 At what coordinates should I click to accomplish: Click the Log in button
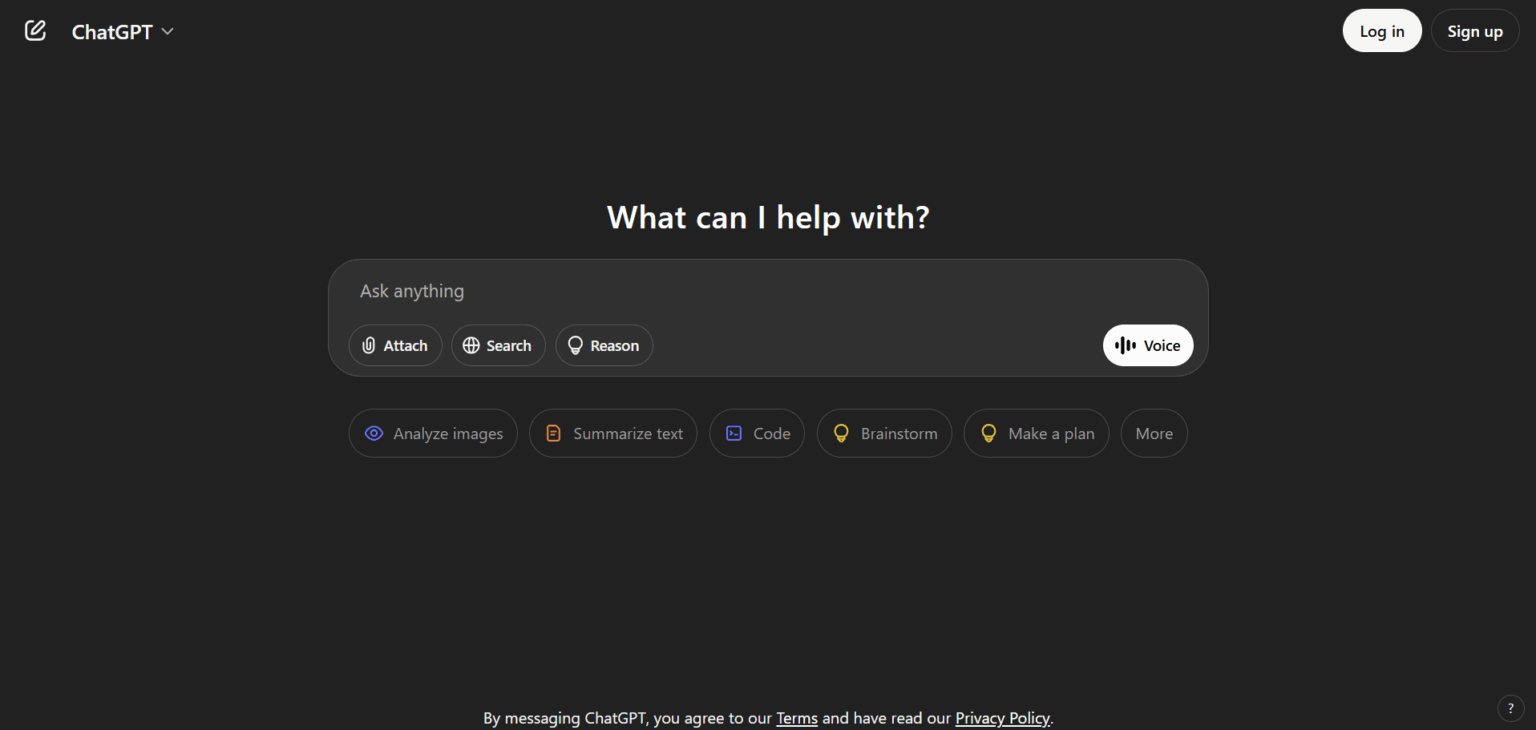[x=1381, y=31]
